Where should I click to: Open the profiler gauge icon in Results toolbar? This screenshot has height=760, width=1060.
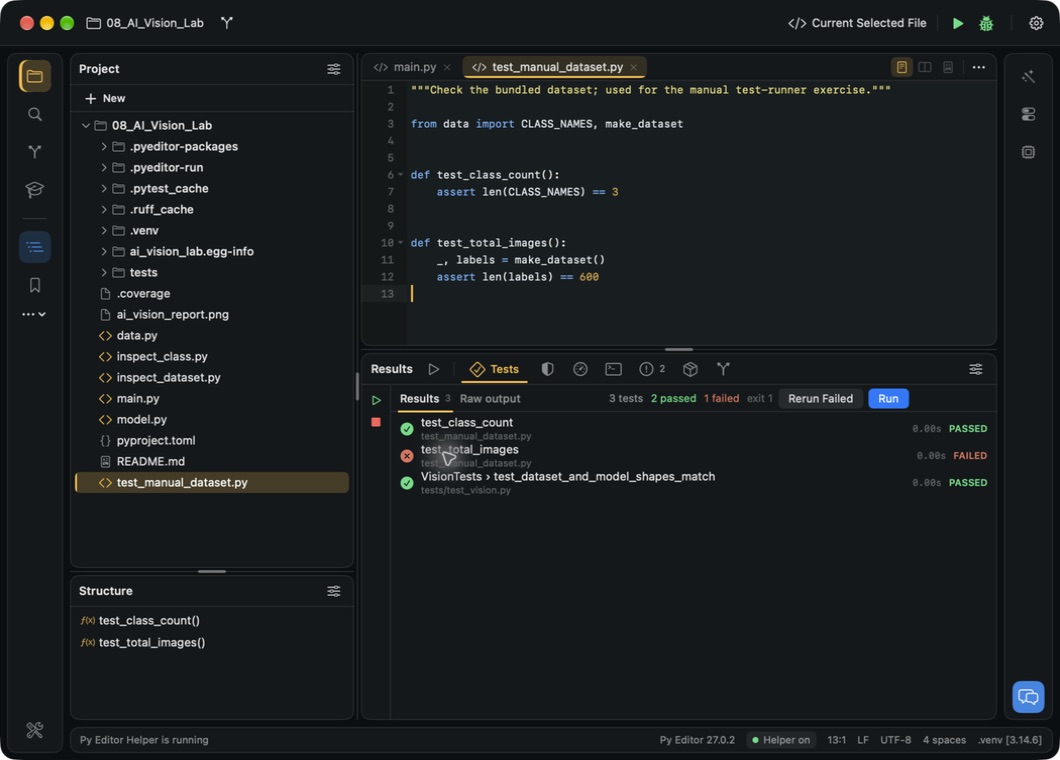[x=580, y=369]
